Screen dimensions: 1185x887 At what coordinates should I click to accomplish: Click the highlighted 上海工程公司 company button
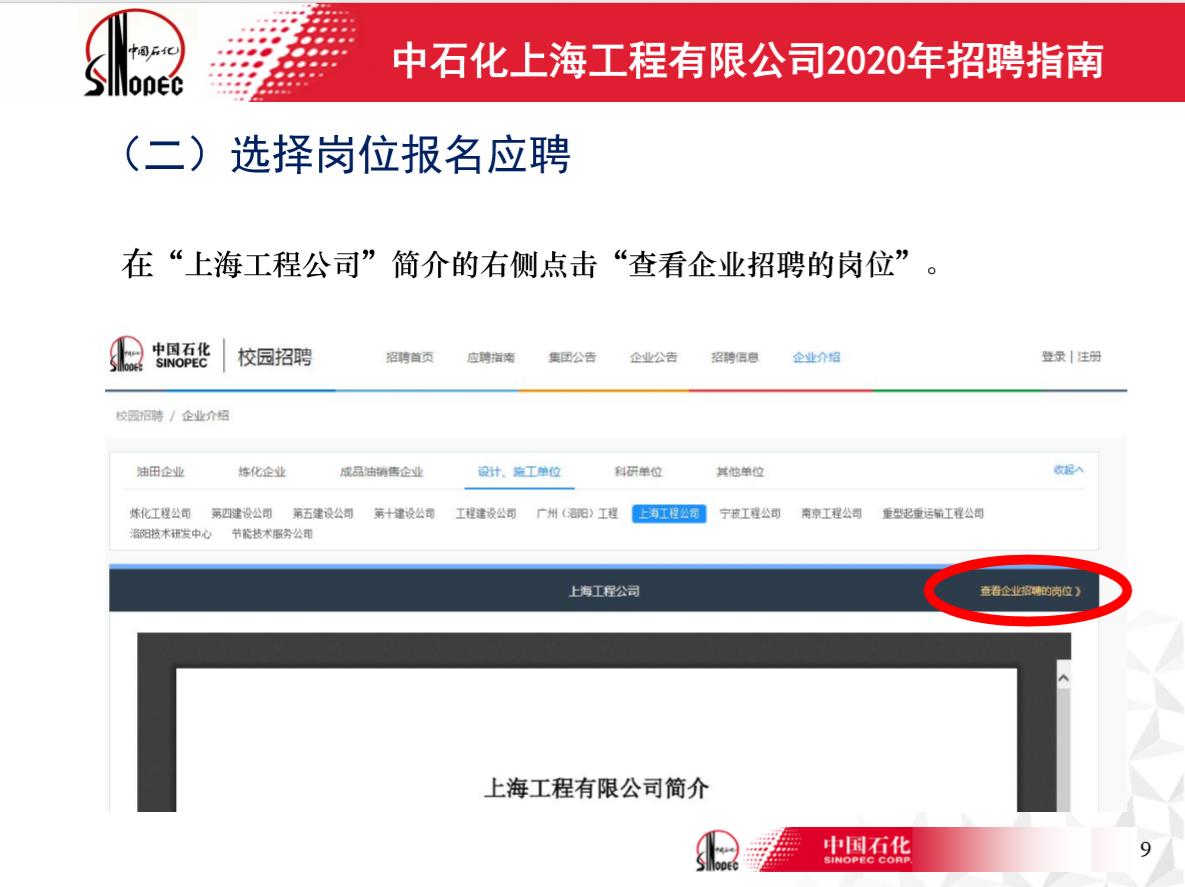pos(669,514)
